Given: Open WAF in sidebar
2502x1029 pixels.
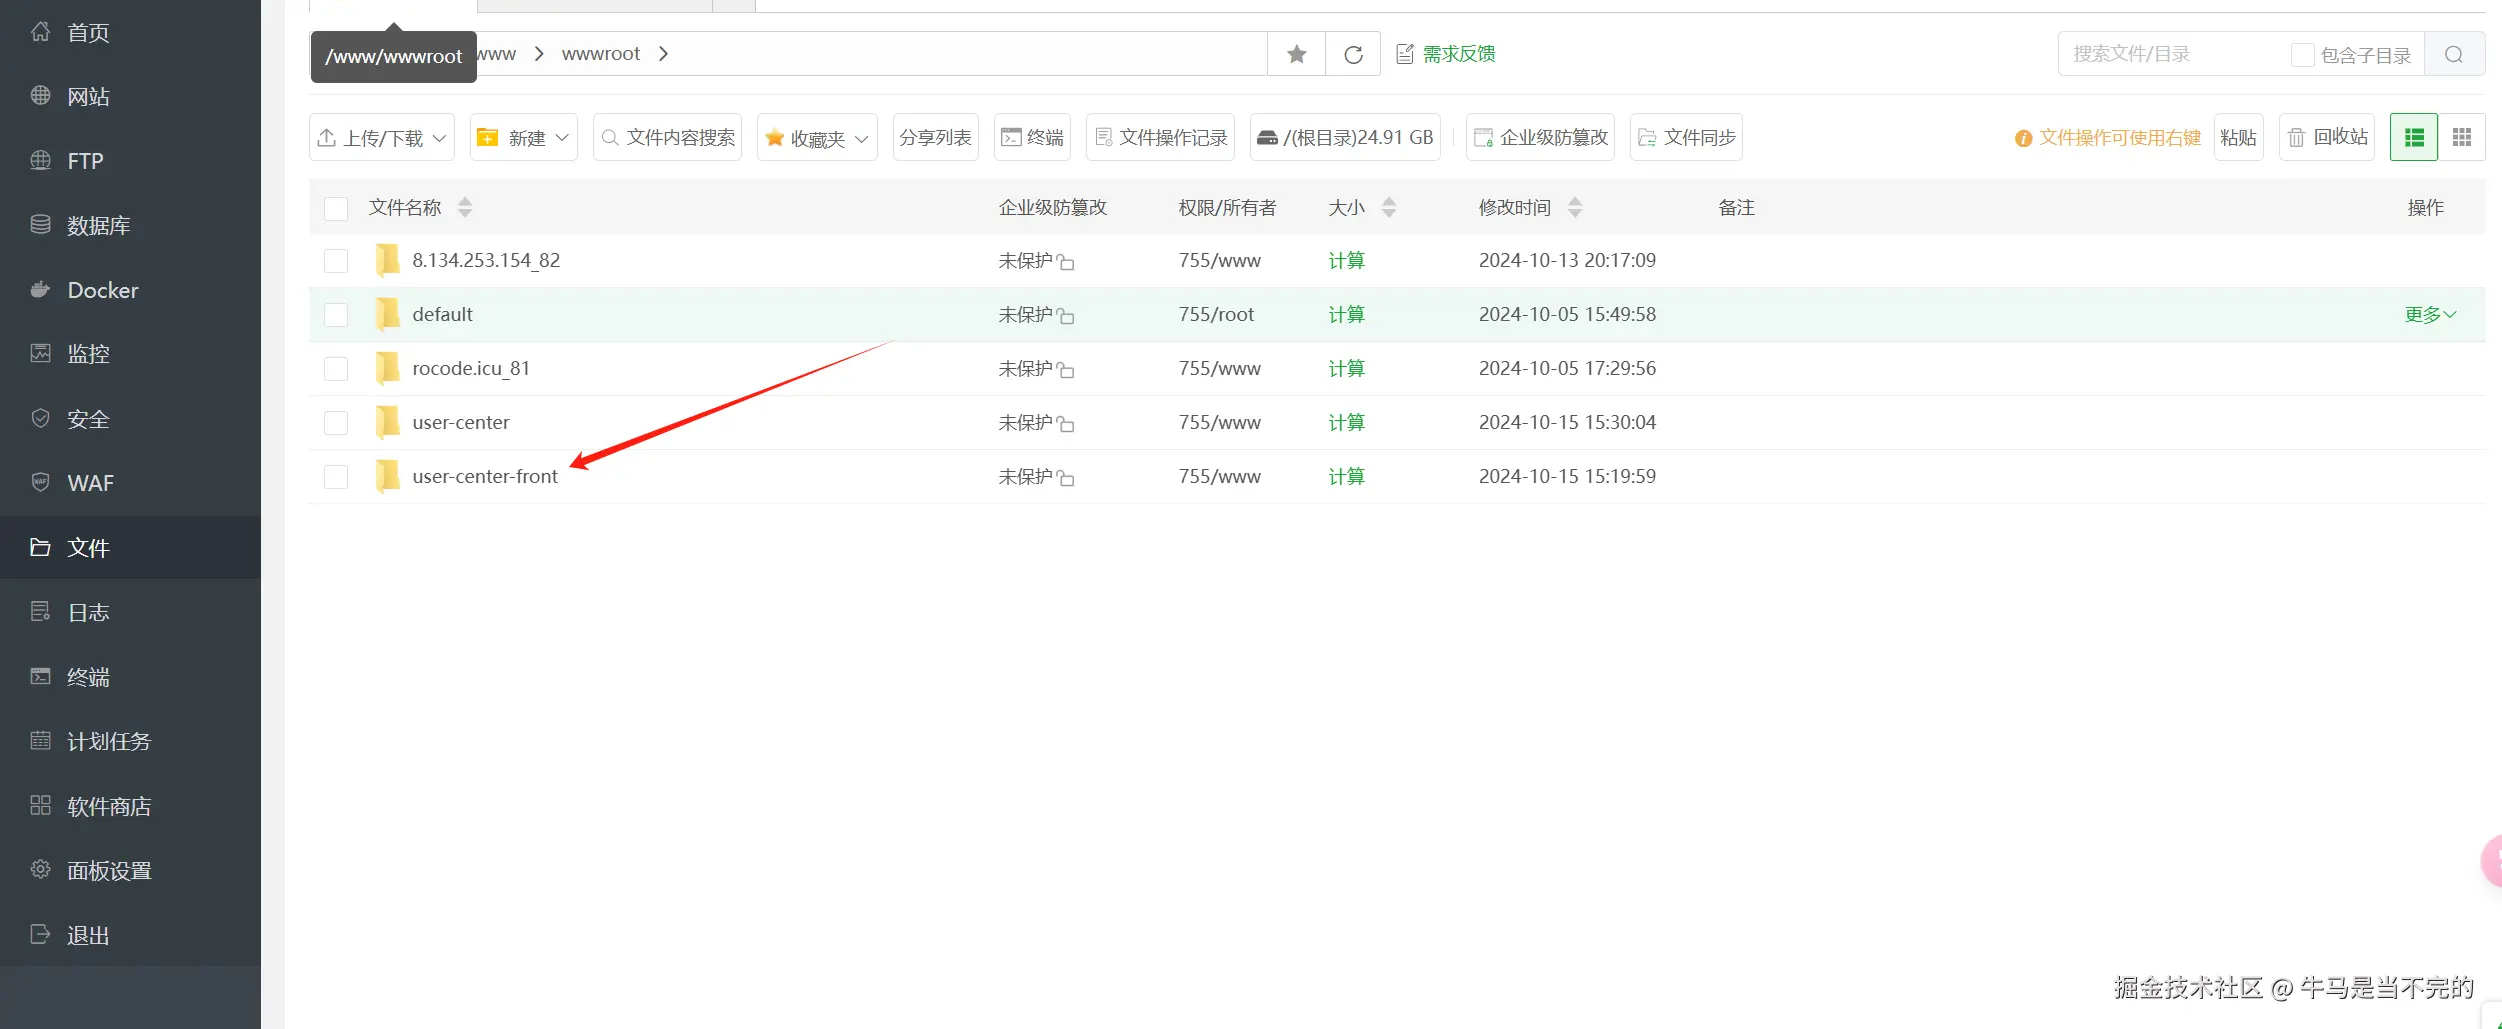Looking at the screenshot, I should pos(130,483).
